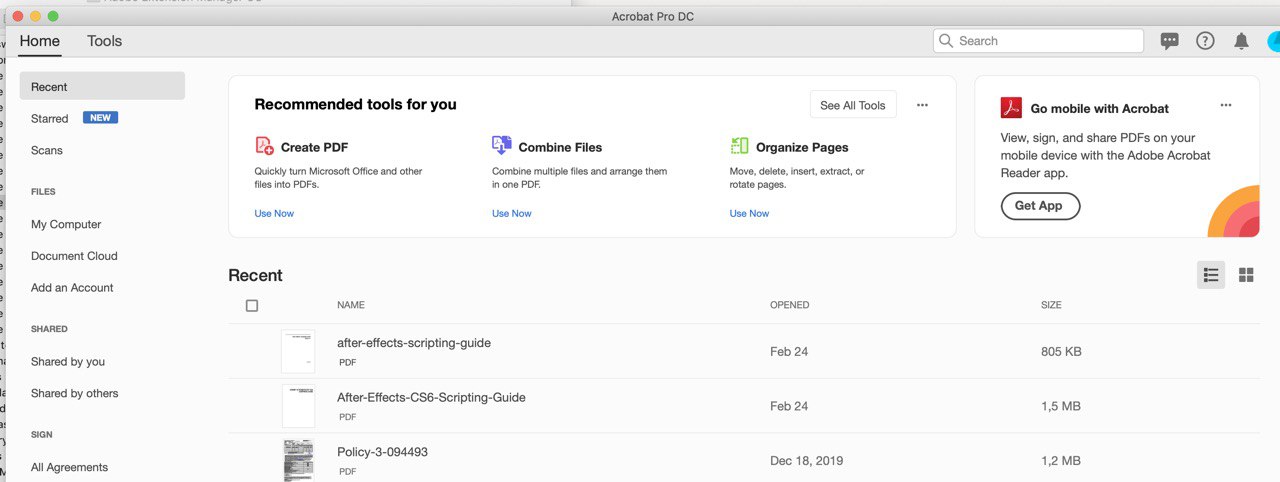This screenshot has width=1280, height=482.
Task: Select Add an Account
Action: tap(72, 288)
